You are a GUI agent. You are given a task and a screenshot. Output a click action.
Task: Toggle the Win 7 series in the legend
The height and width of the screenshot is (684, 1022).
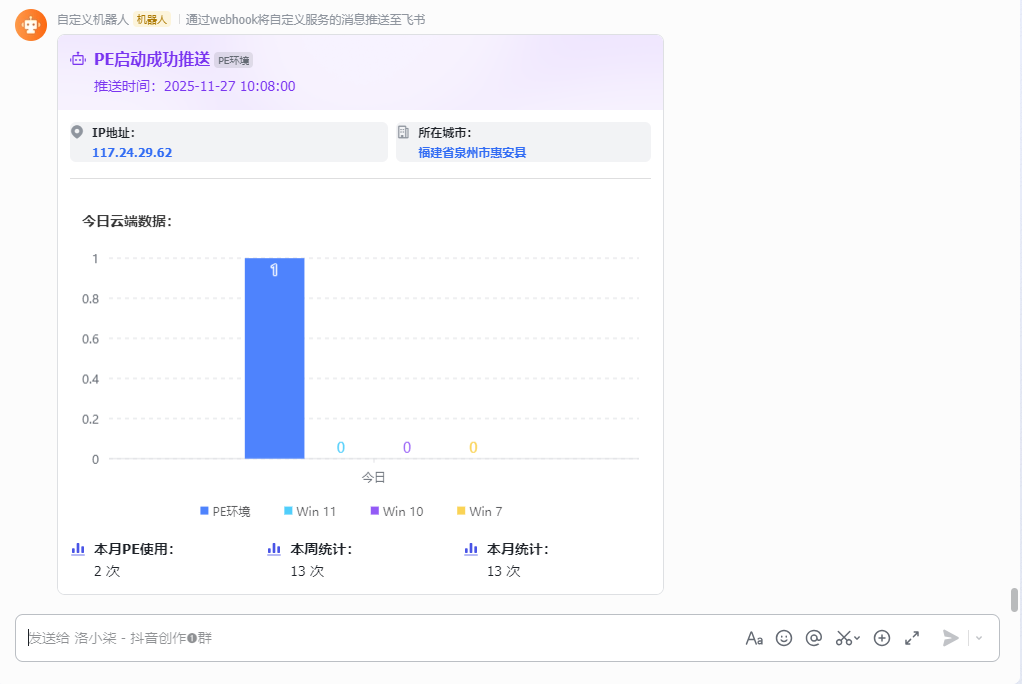[478, 511]
